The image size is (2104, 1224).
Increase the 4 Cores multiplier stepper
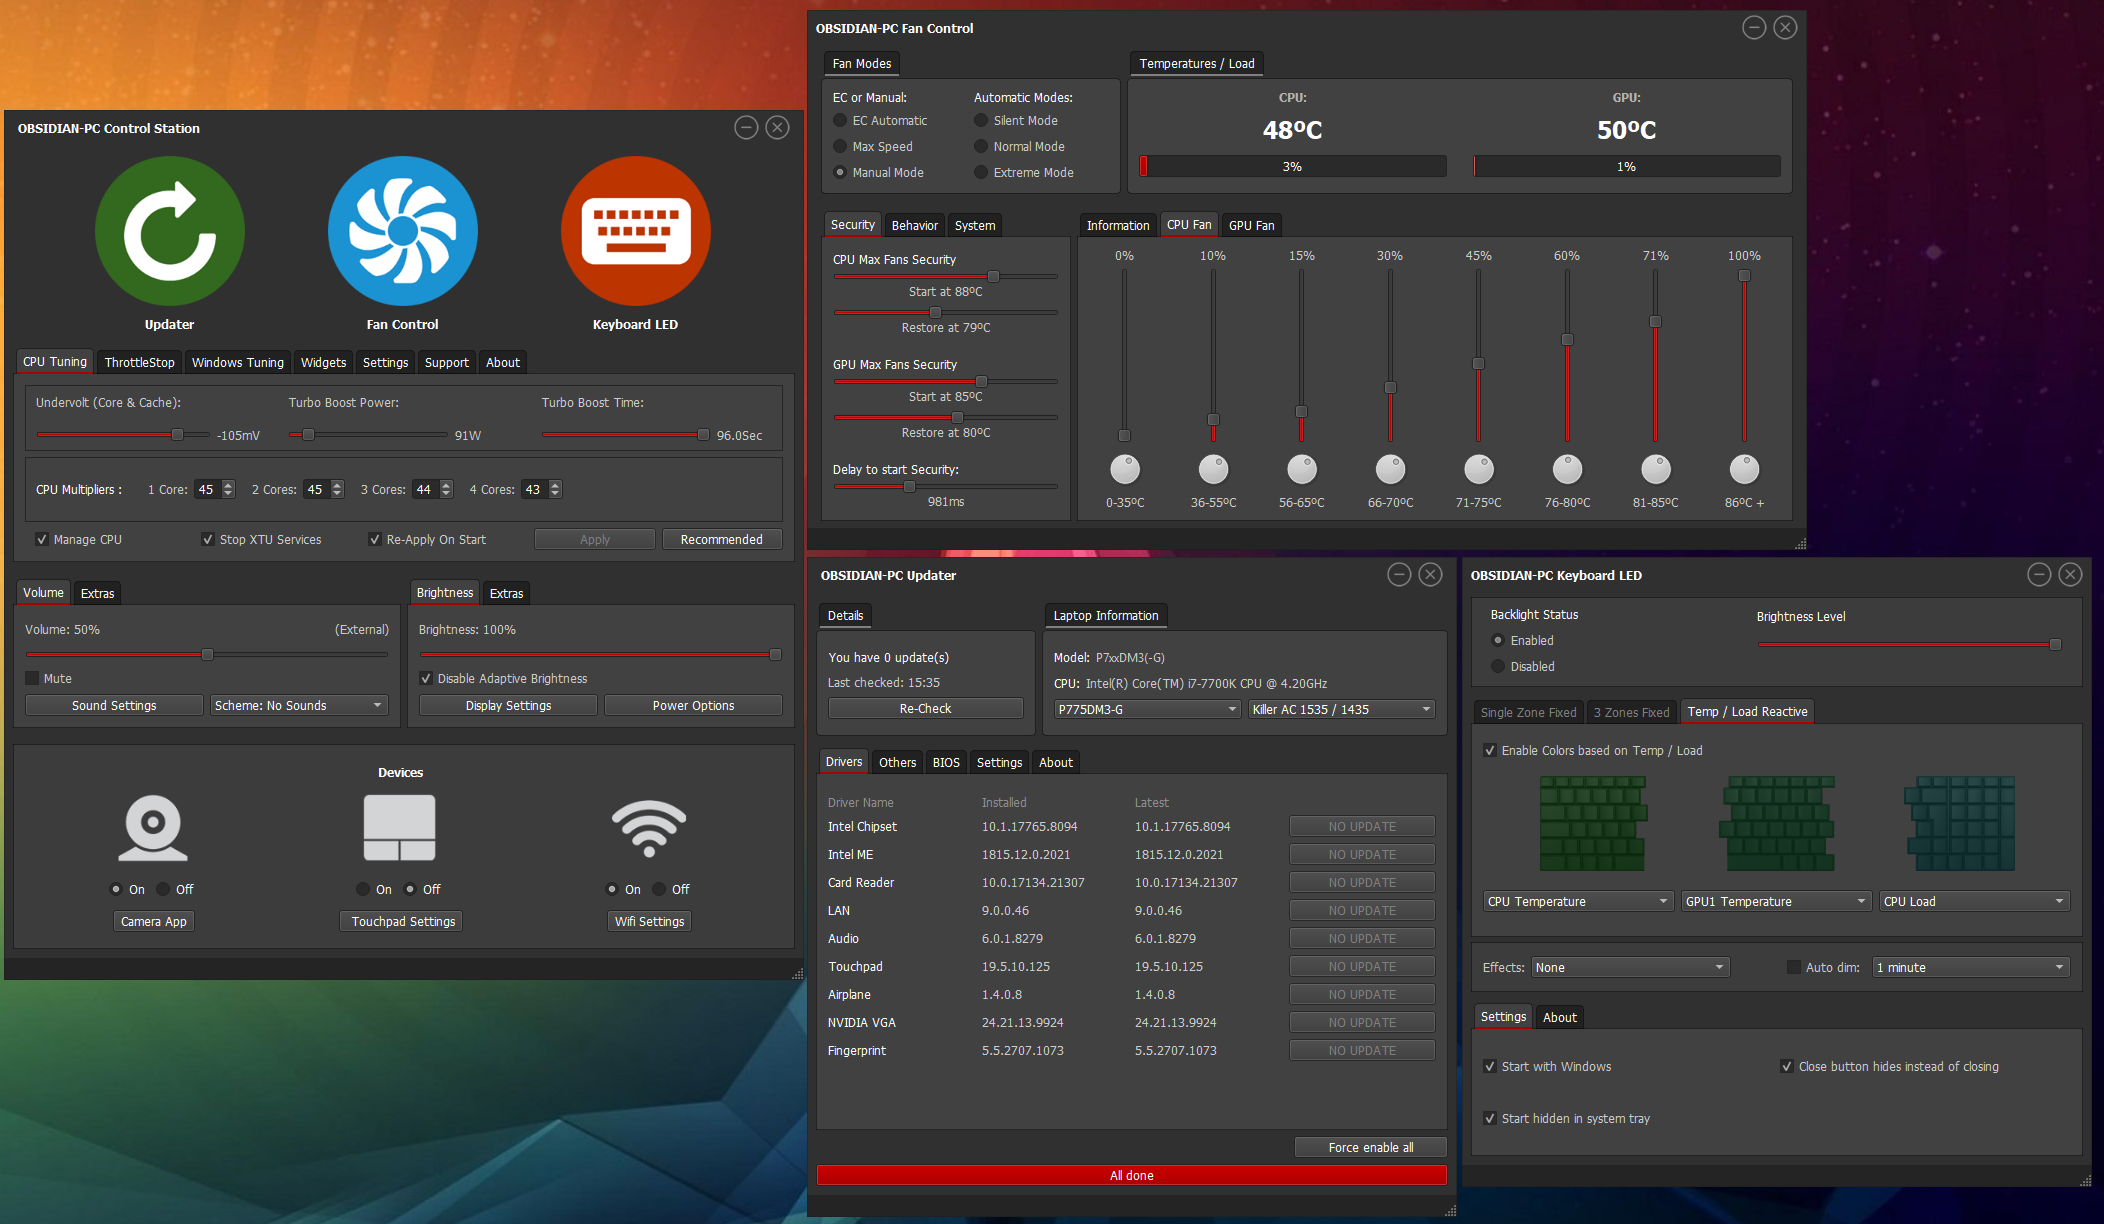pyautogui.click(x=555, y=485)
